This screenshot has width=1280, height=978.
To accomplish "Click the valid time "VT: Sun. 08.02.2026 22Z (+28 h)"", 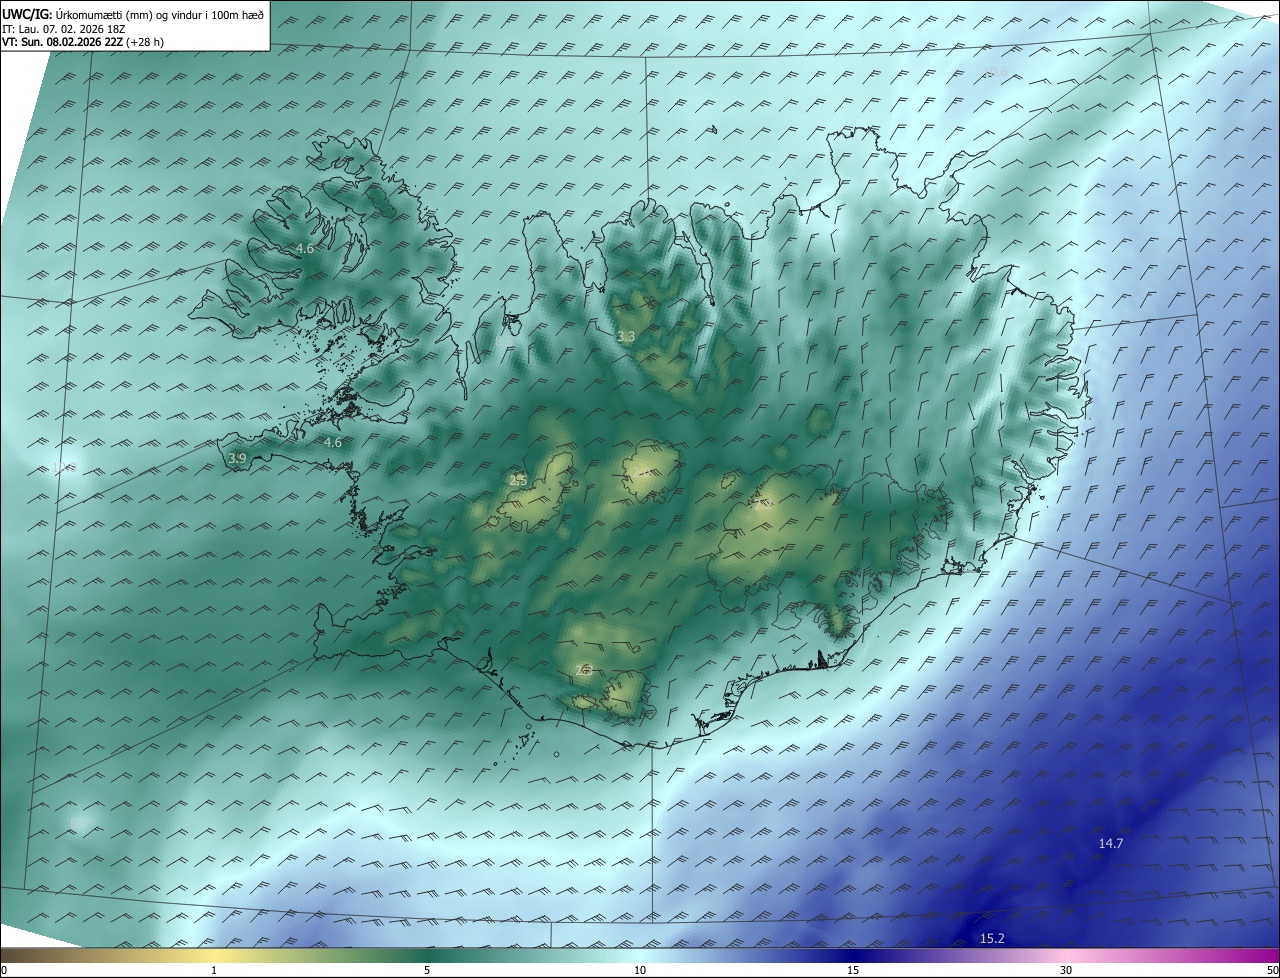I will coord(83,42).
